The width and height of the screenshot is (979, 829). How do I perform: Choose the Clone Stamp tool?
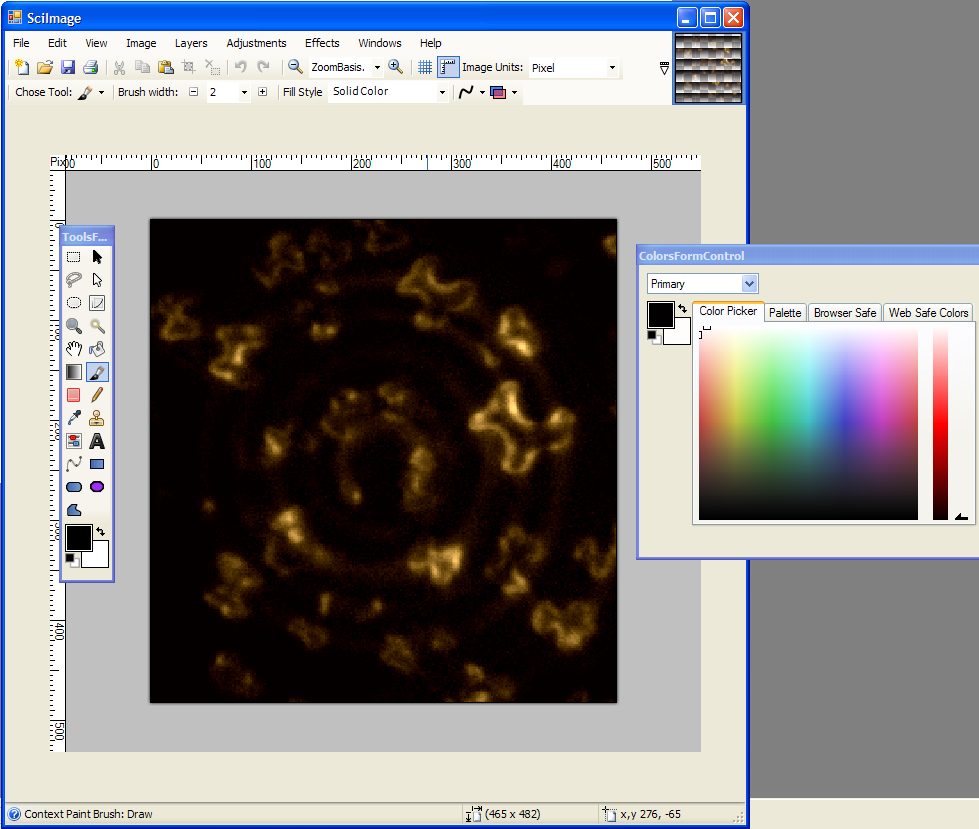97,418
